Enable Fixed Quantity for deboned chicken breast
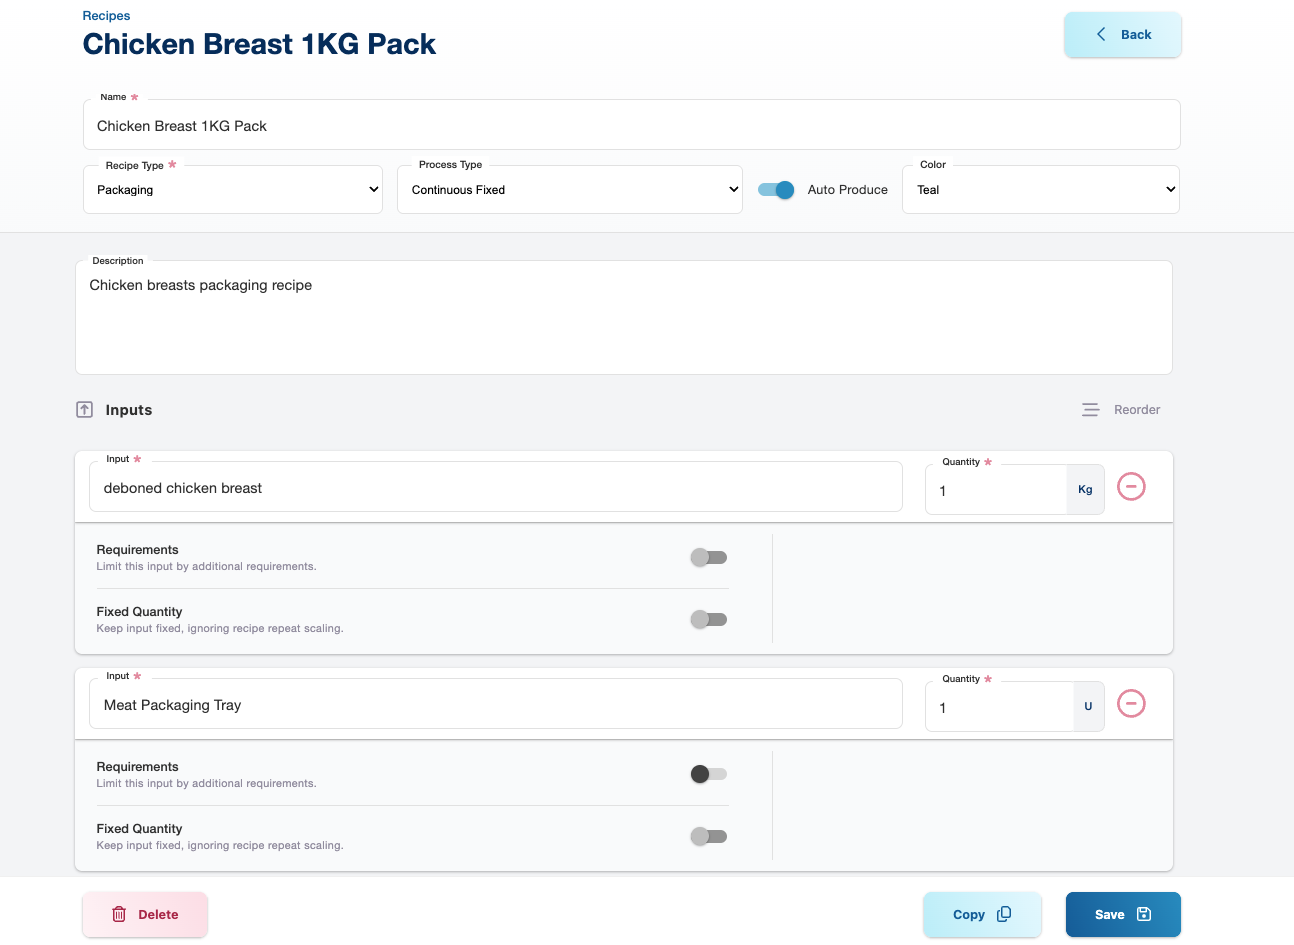Viewport: 1294px width, 945px height. pos(708,619)
